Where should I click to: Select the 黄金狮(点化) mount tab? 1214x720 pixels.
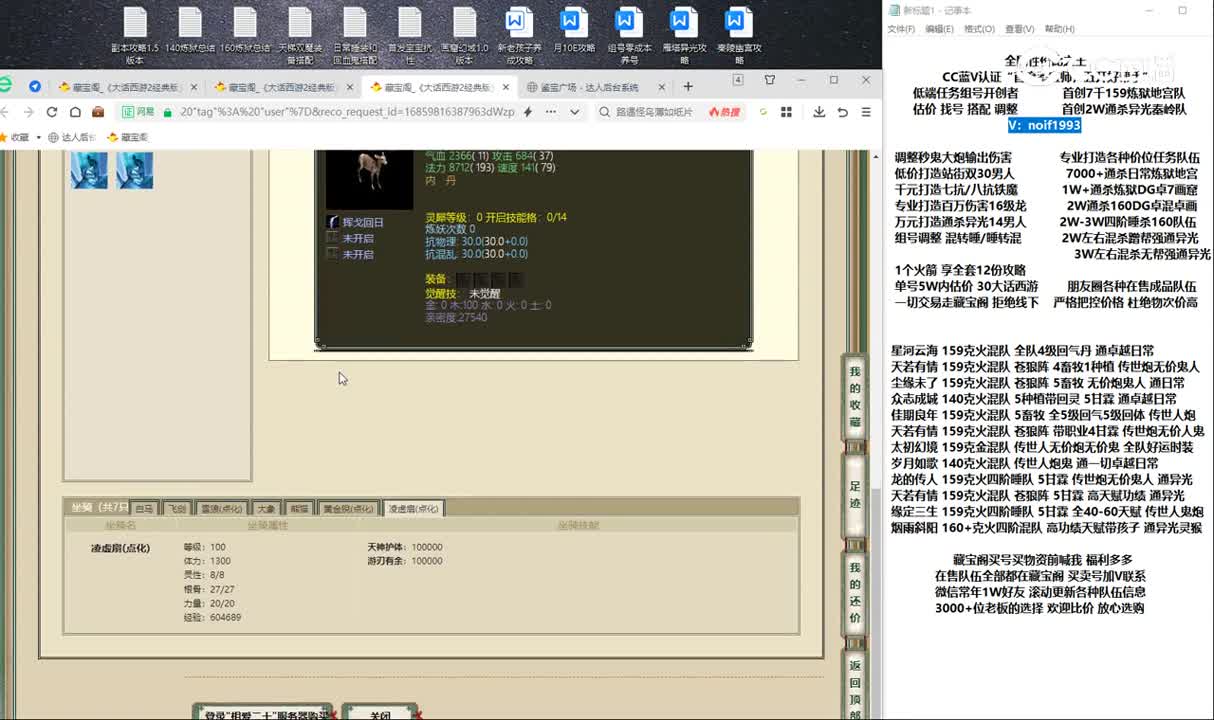click(x=347, y=509)
